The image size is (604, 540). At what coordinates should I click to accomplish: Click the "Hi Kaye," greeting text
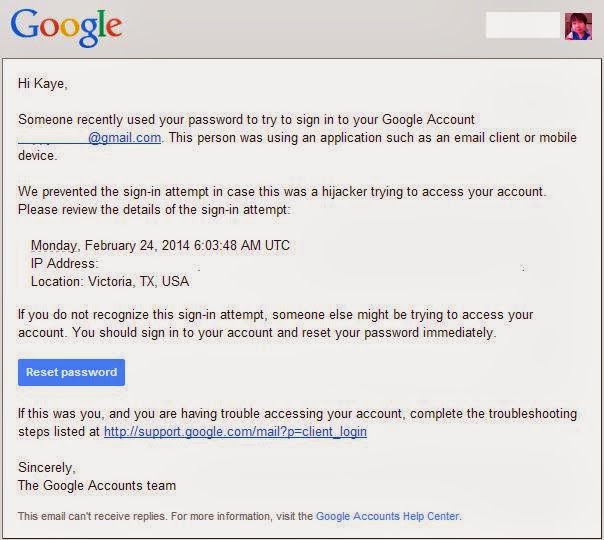43,84
